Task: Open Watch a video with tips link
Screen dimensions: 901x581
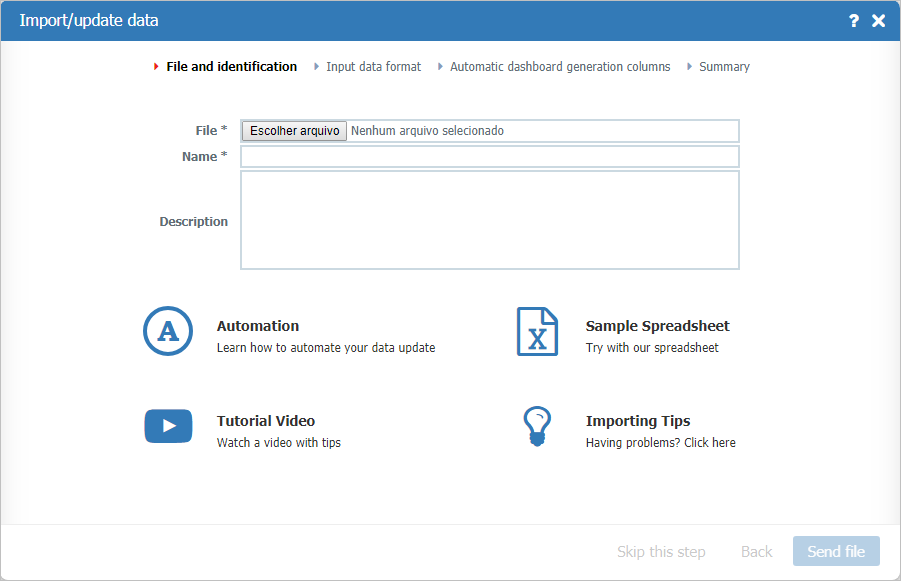Action: (x=279, y=443)
